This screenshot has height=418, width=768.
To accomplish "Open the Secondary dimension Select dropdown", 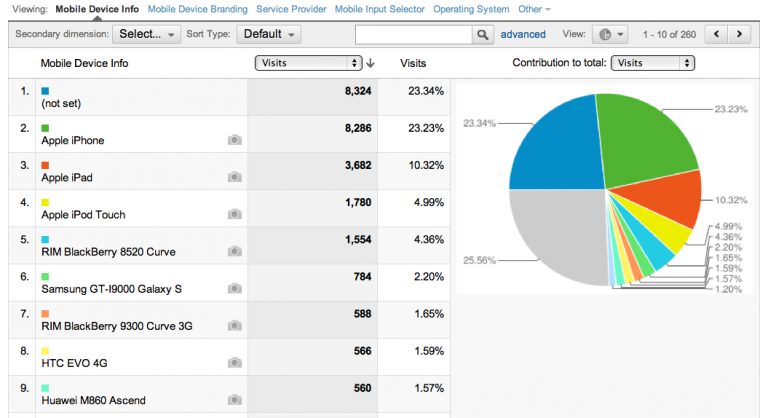I will [x=146, y=34].
